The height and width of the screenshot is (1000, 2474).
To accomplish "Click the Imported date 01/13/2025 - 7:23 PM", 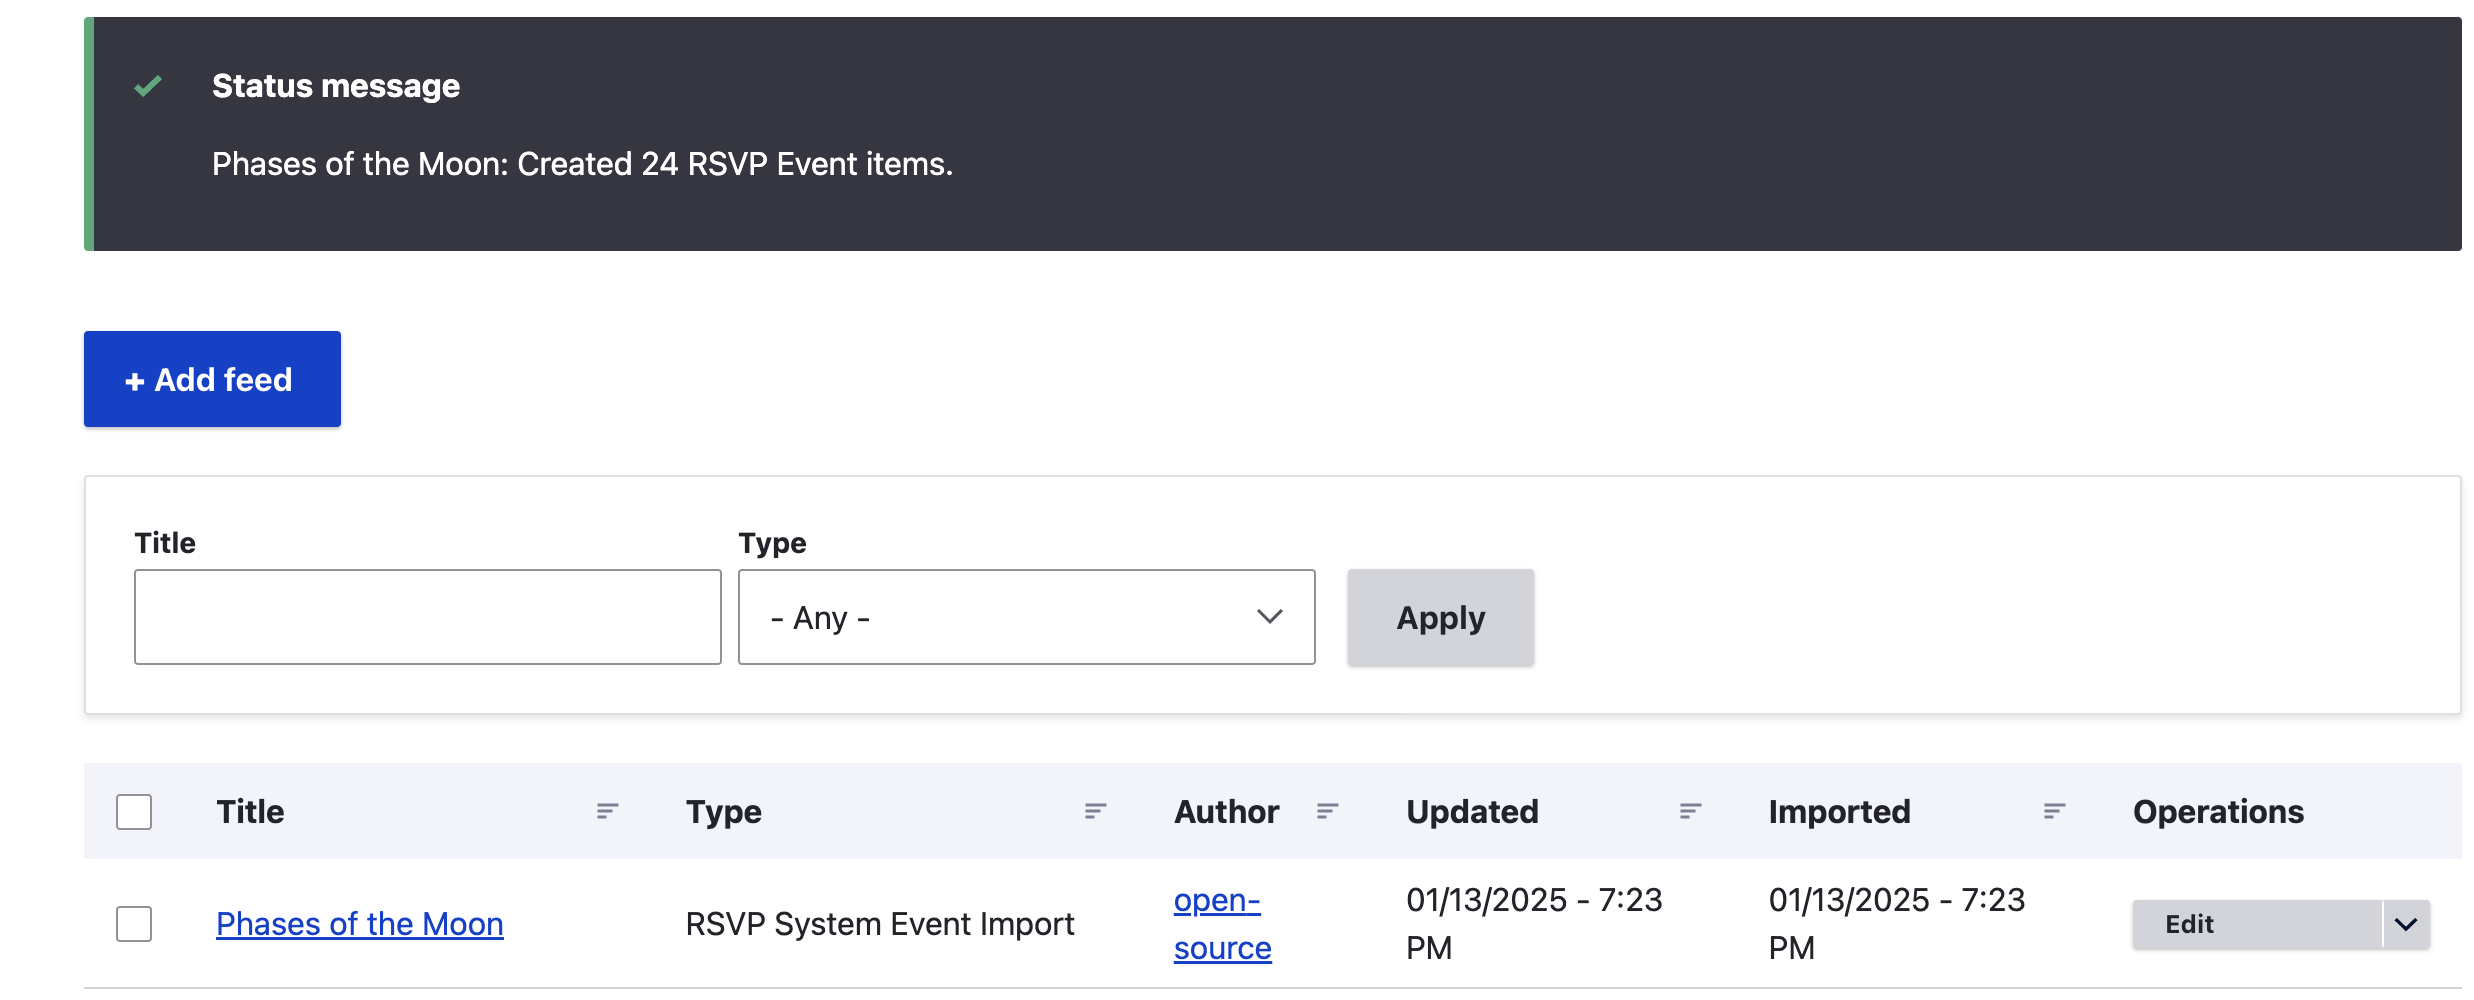I will point(1897,924).
